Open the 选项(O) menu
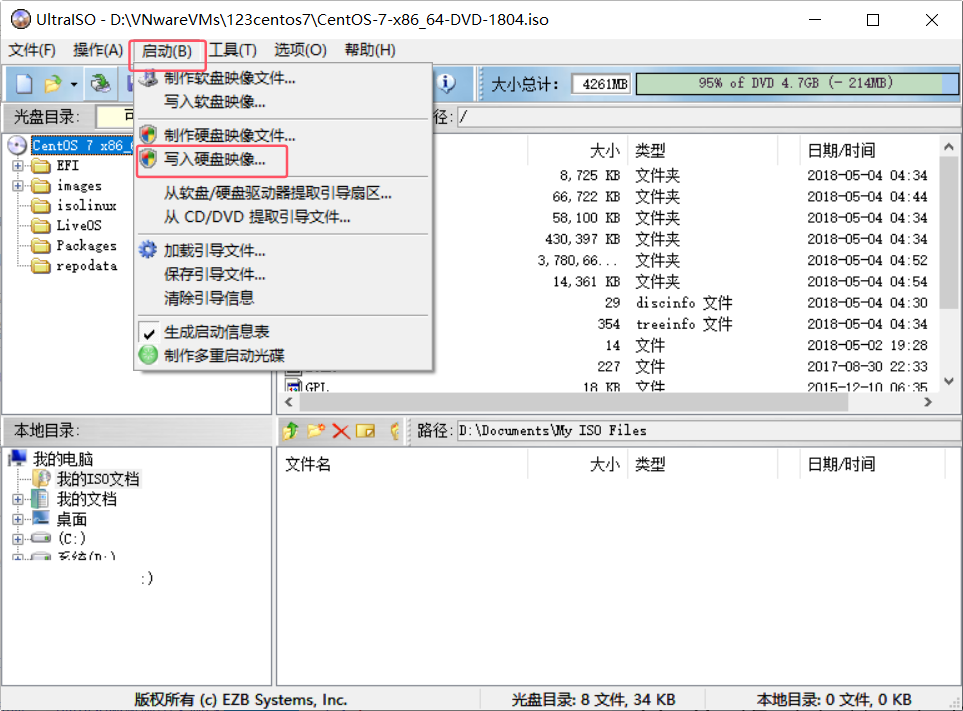The width and height of the screenshot is (963, 711). pyautogui.click(x=300, y=50)
